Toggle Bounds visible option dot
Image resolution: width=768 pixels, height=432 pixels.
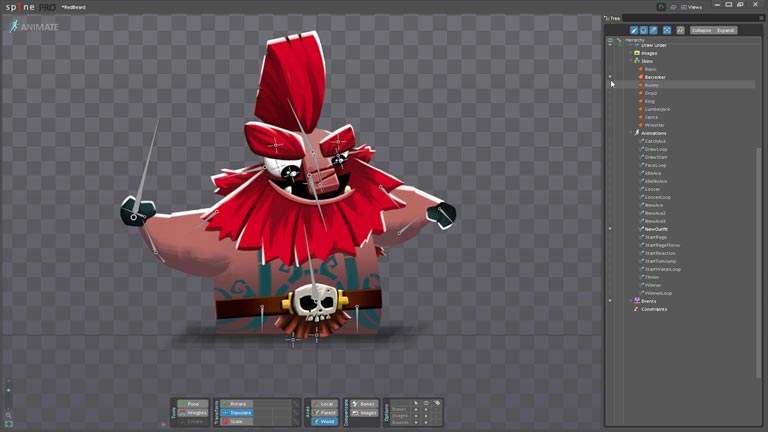tap(426, 422)
